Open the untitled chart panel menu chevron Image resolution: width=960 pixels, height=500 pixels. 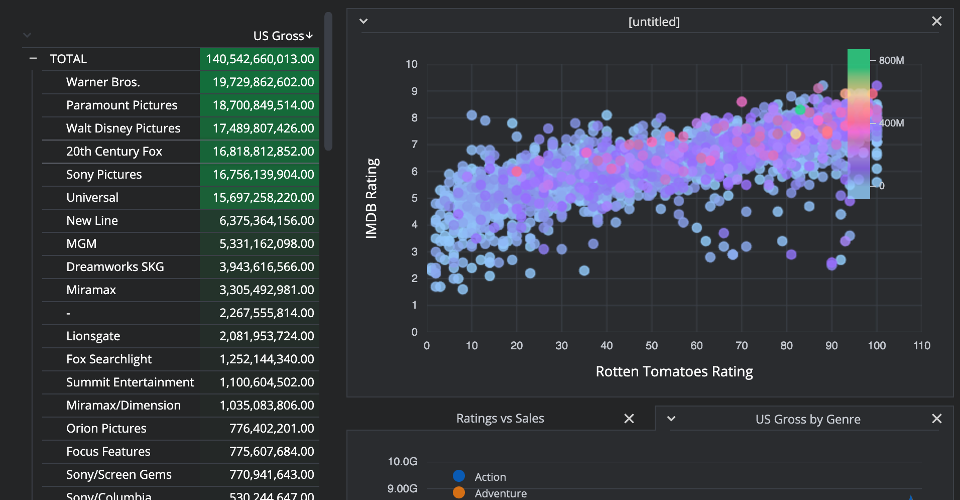(x=364, y=21)
